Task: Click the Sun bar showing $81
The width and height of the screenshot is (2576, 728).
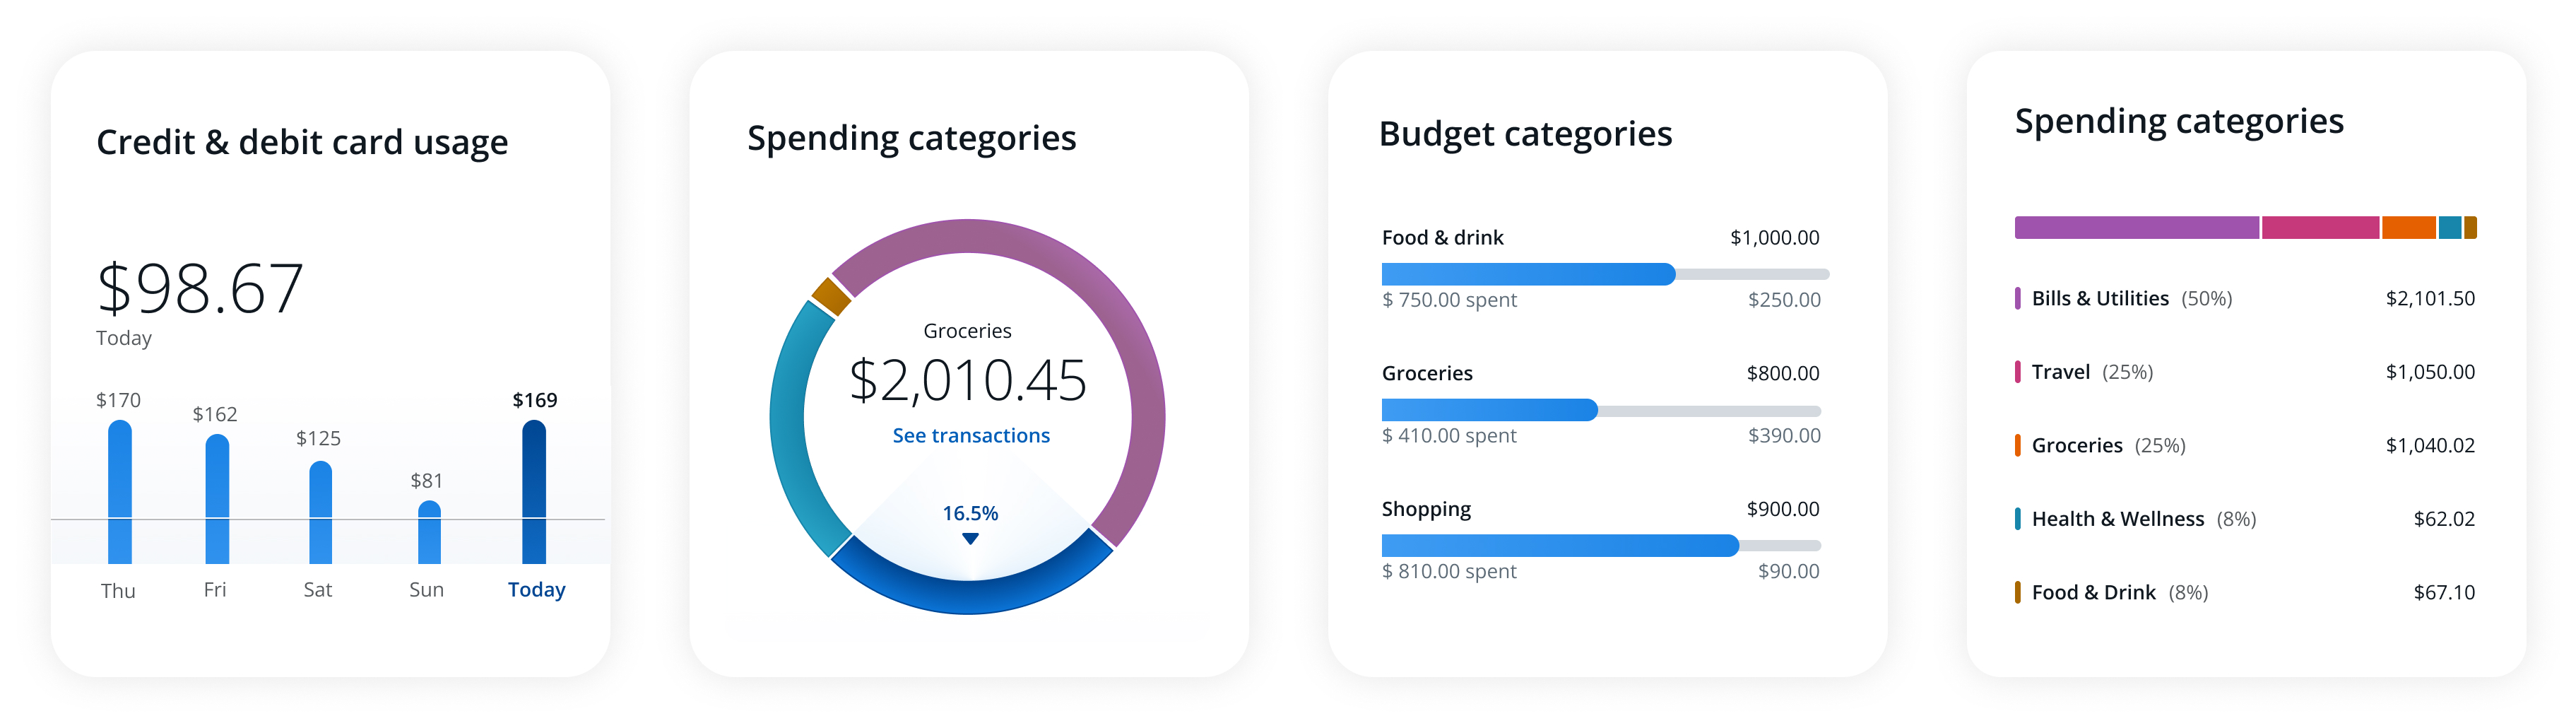Action: point(429,532)
